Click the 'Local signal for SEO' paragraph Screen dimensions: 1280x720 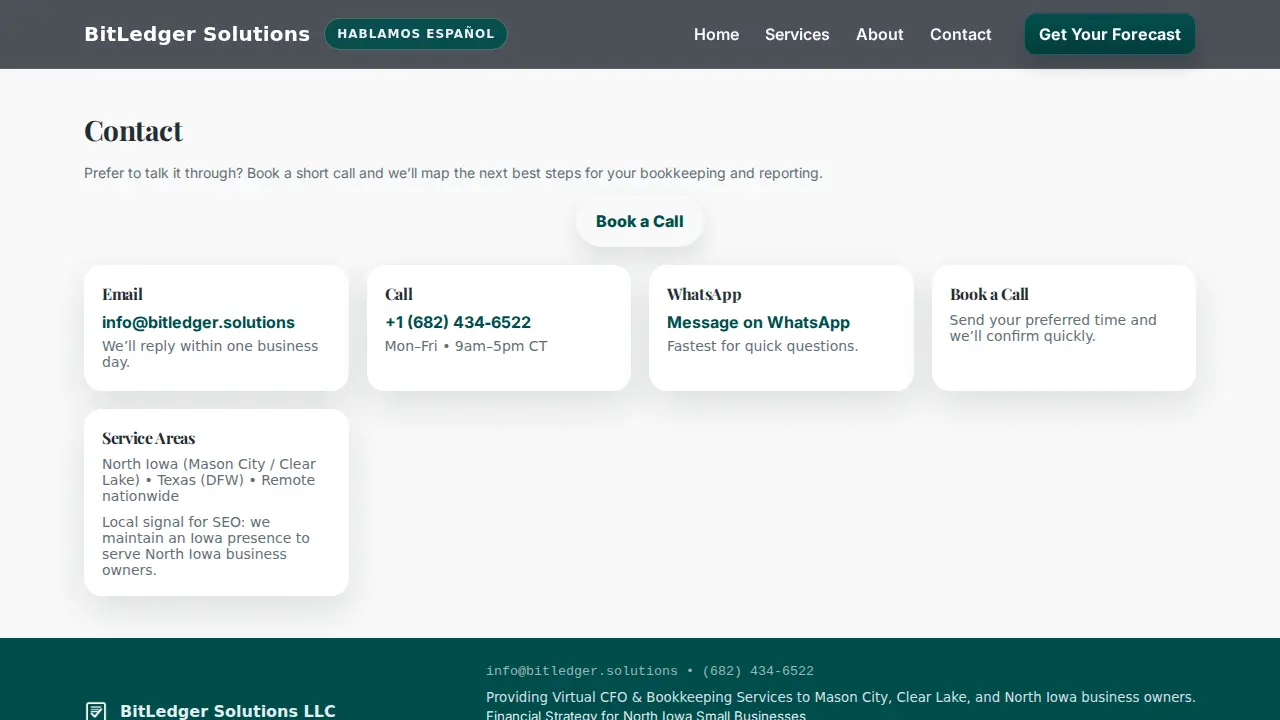point(206,546)
